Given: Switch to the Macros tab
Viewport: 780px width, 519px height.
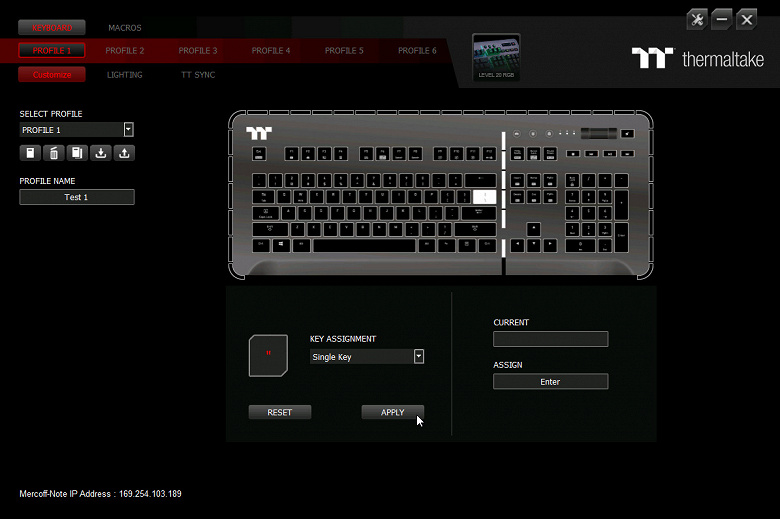Looking at the screenshot, I should (125, 28).
